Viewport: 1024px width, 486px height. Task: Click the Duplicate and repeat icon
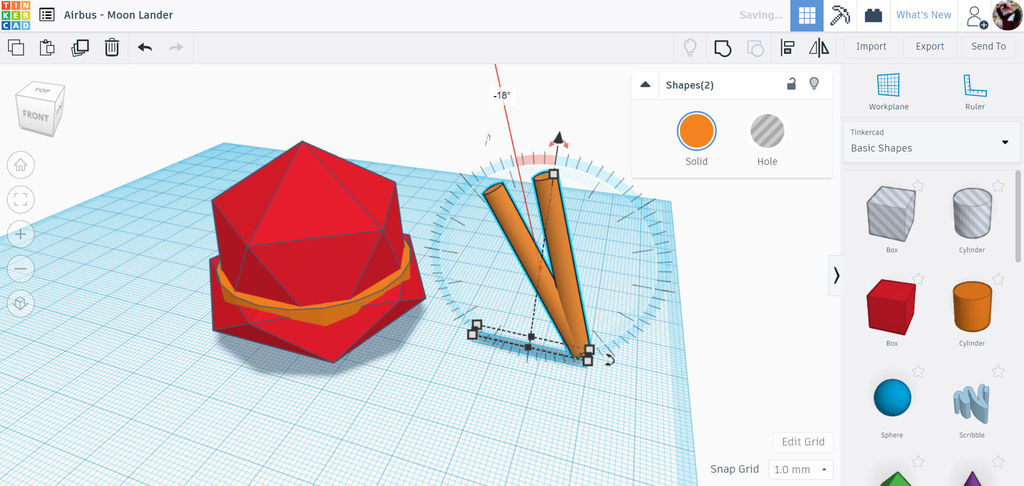click(x=80, y=48)
